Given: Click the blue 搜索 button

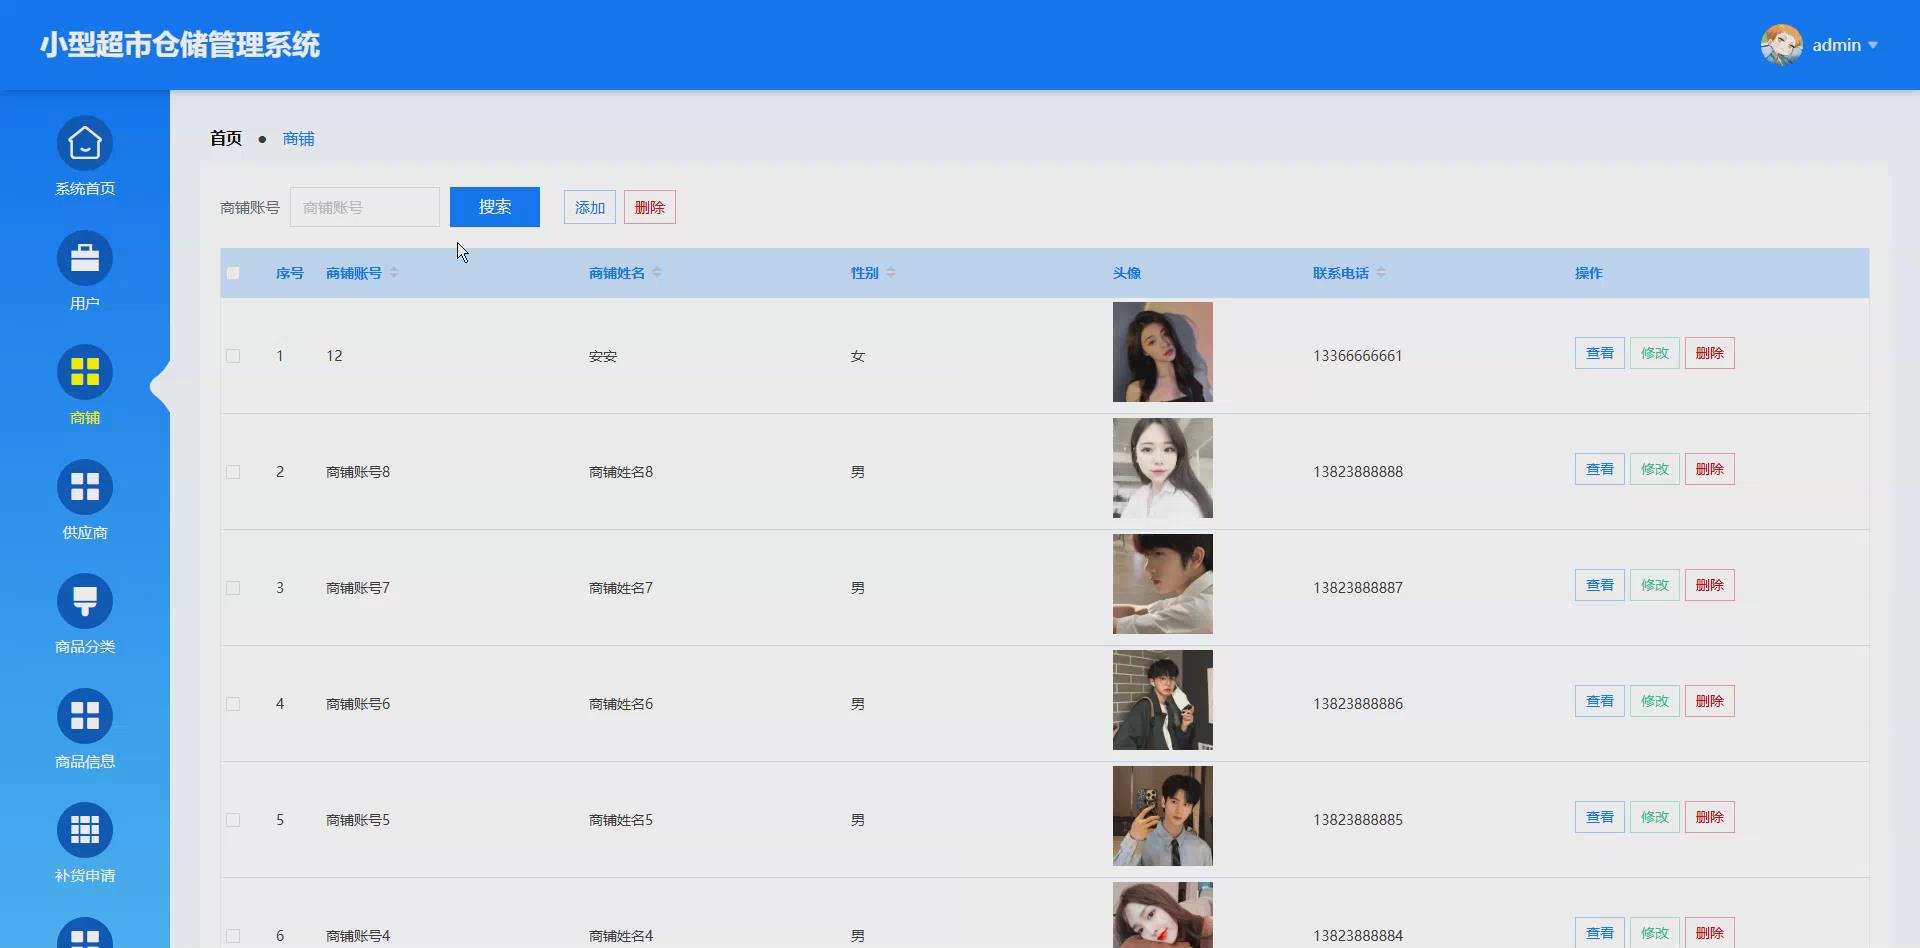Looking at the screenshot, I should pyautogui.click(x=495, y=207).
